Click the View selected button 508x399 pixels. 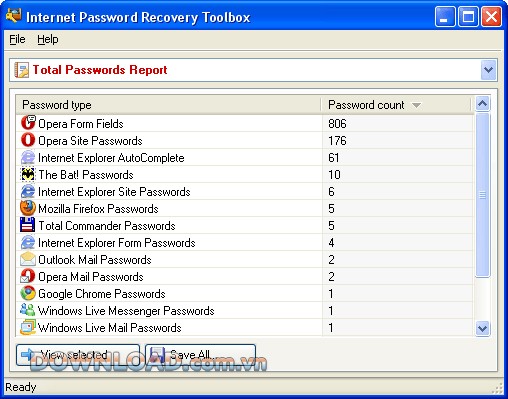tap(78, 355)
